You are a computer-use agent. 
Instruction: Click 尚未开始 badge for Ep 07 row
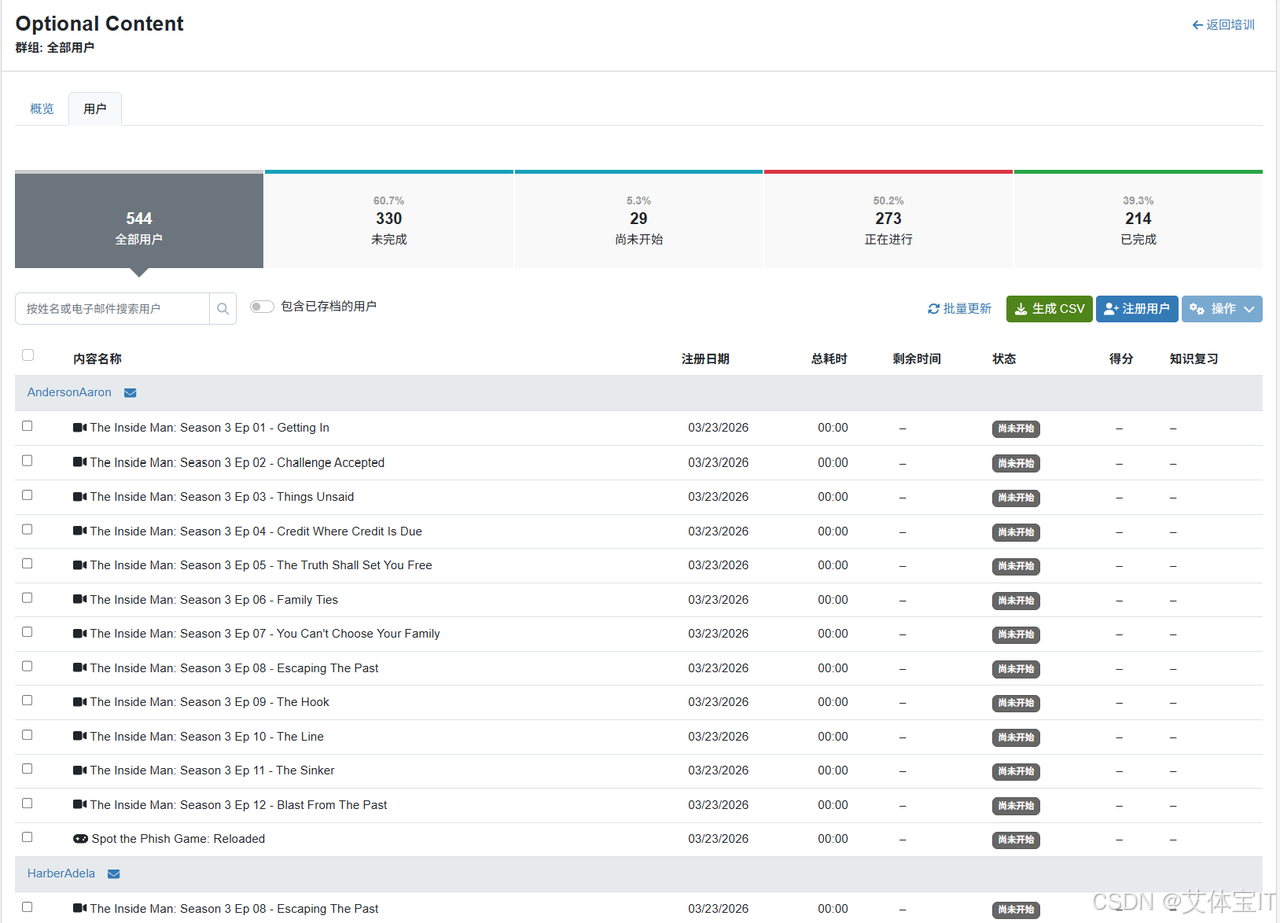1016,635
